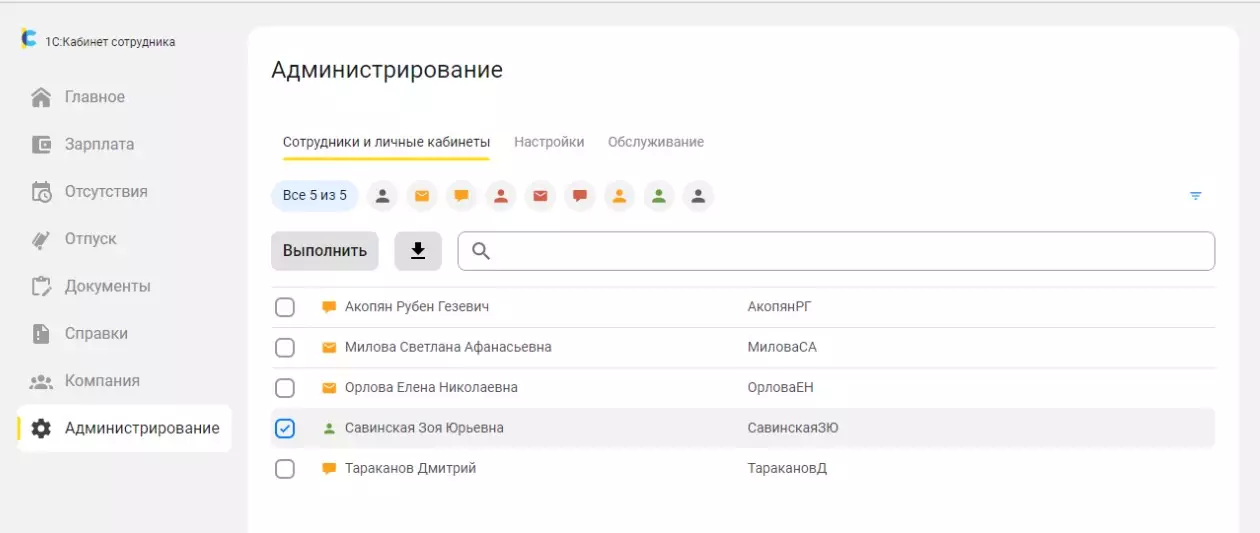
Task: Click the login СавинскаяЗЮ
Action: 793,428
